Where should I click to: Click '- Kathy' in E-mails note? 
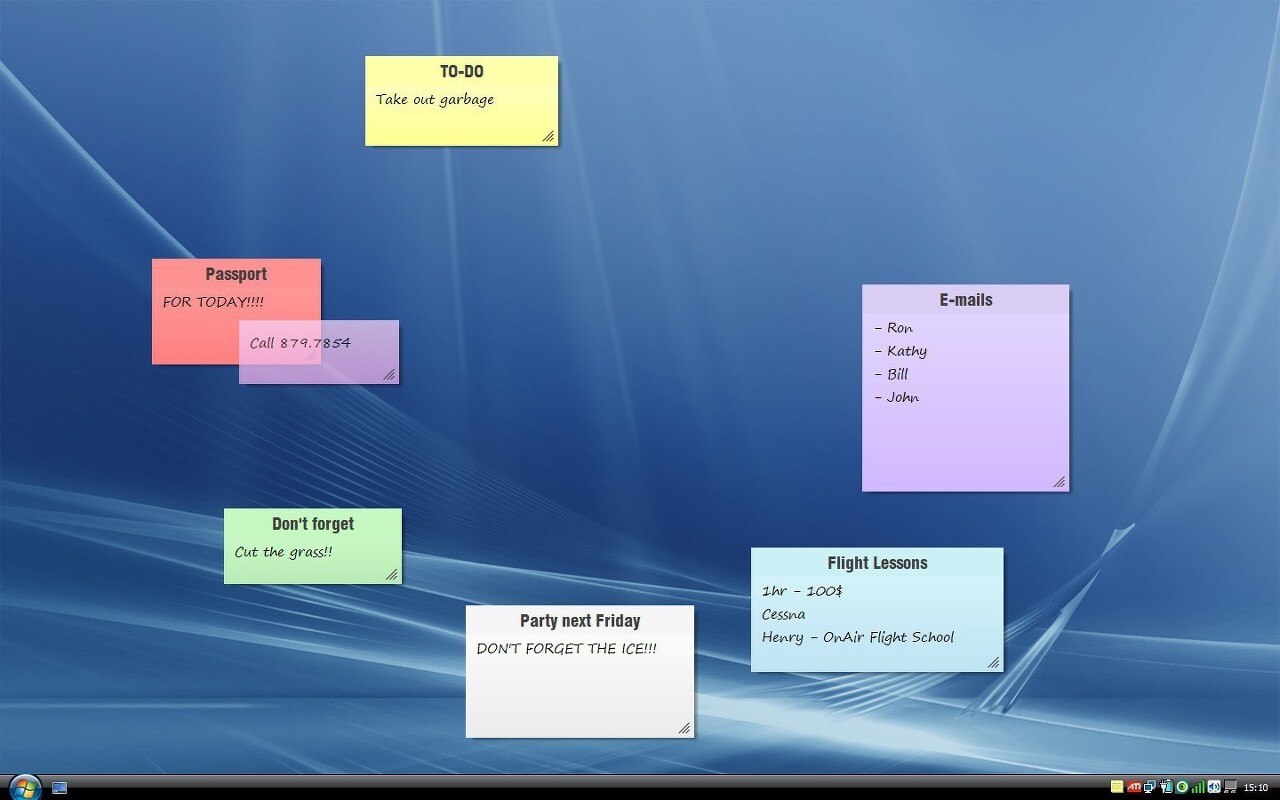900,351
